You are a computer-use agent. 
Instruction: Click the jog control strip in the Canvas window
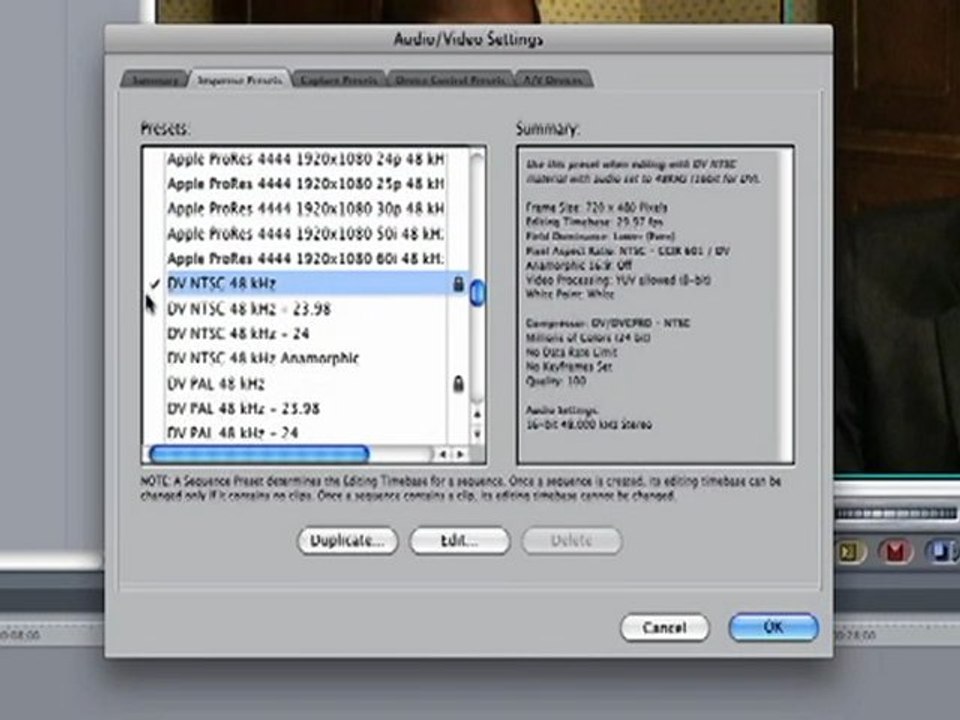896,514
